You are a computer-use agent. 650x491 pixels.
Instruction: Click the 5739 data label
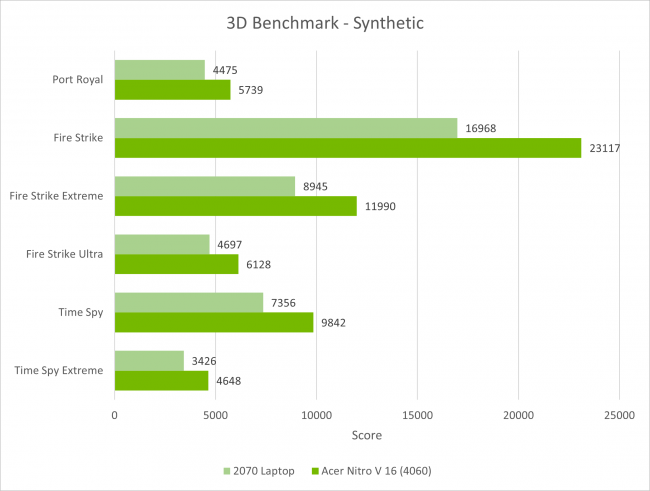pyautogui.click(x=250, y=90)
